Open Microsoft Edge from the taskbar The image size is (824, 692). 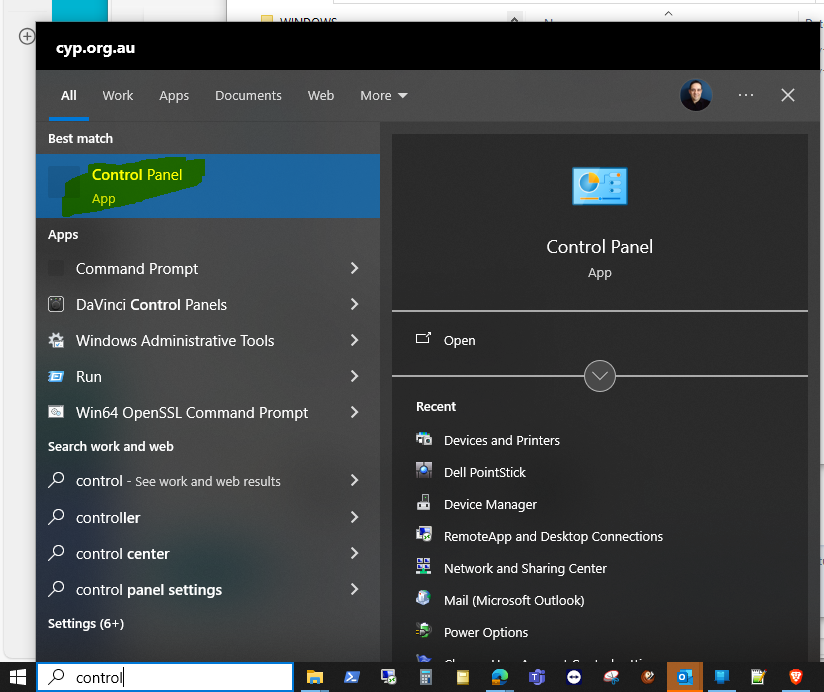coord(500,677)
